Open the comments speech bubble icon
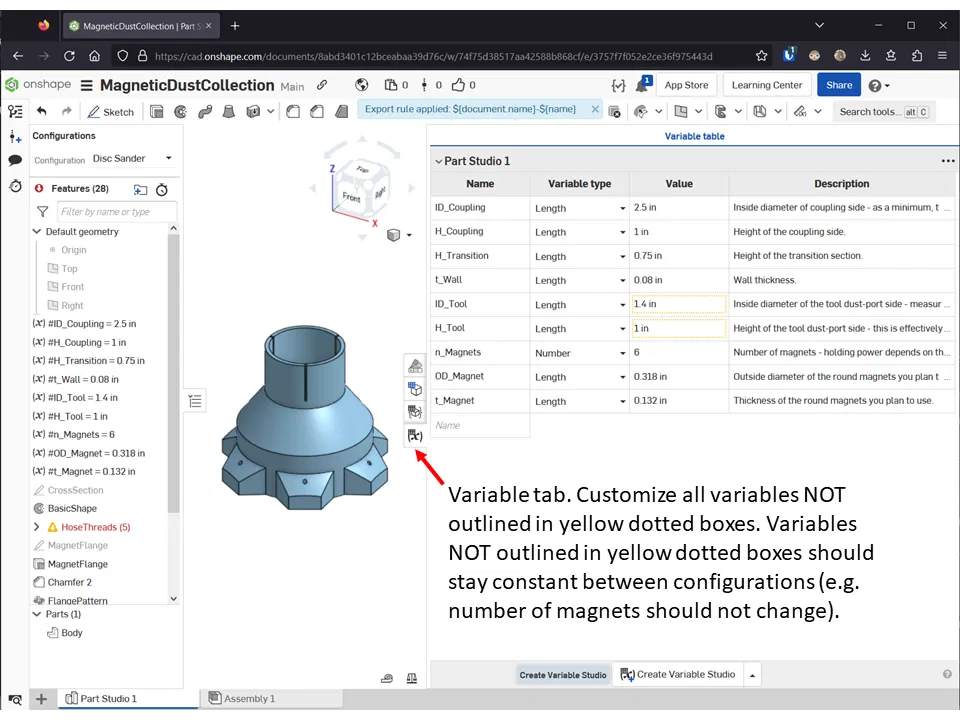This screenshot has height=720, width=960. coord(15,160)
